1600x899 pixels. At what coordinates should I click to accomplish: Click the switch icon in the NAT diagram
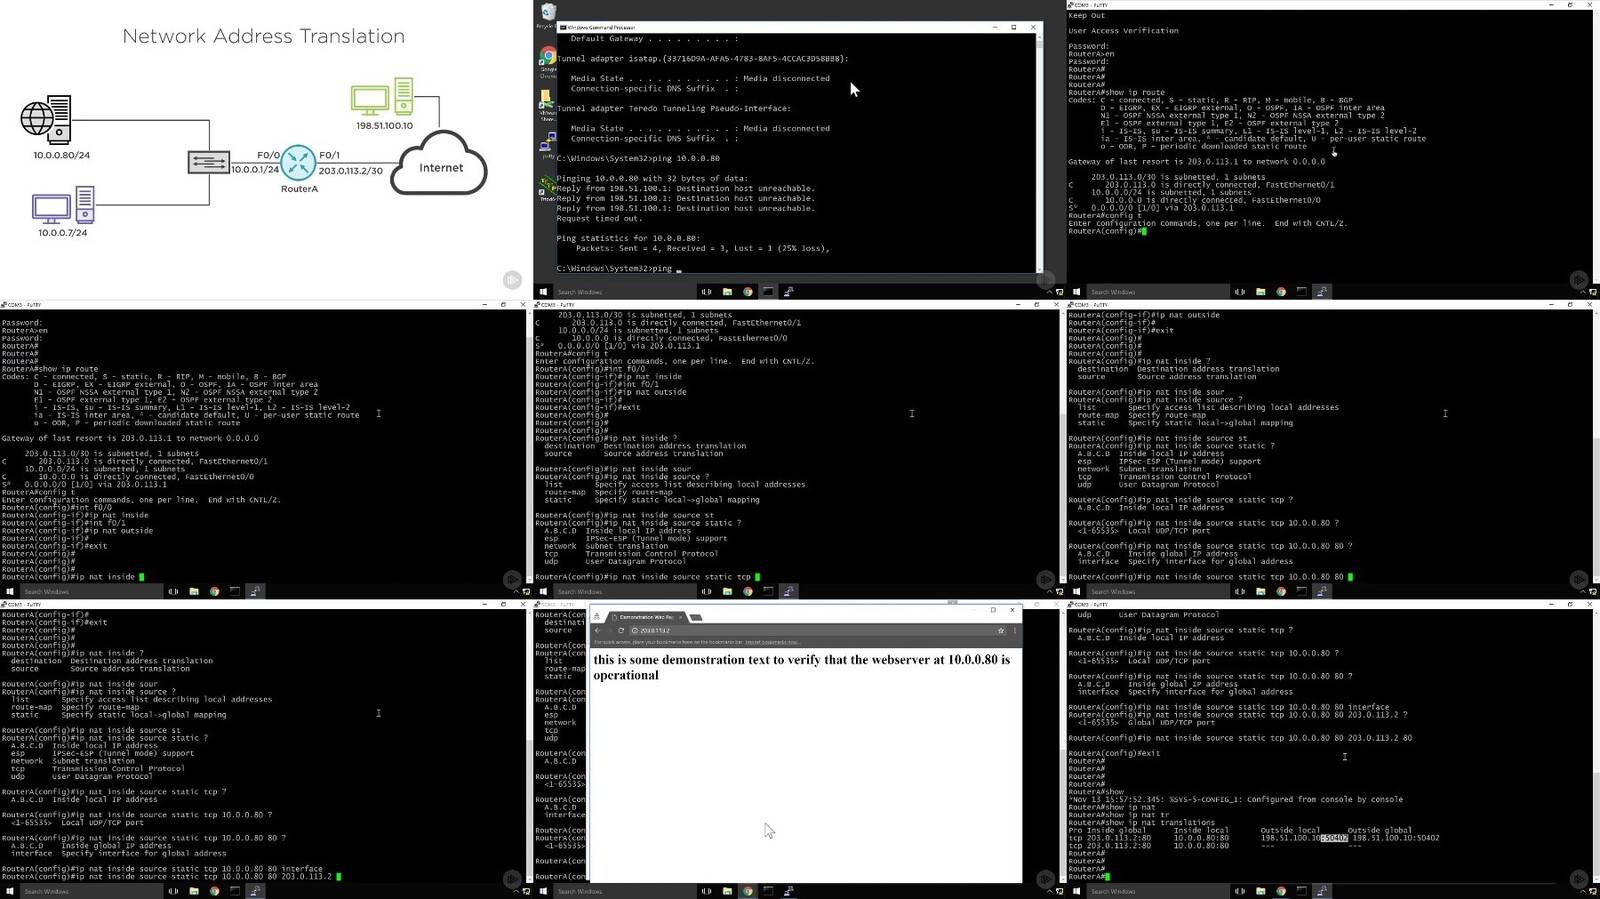(208, 161)
